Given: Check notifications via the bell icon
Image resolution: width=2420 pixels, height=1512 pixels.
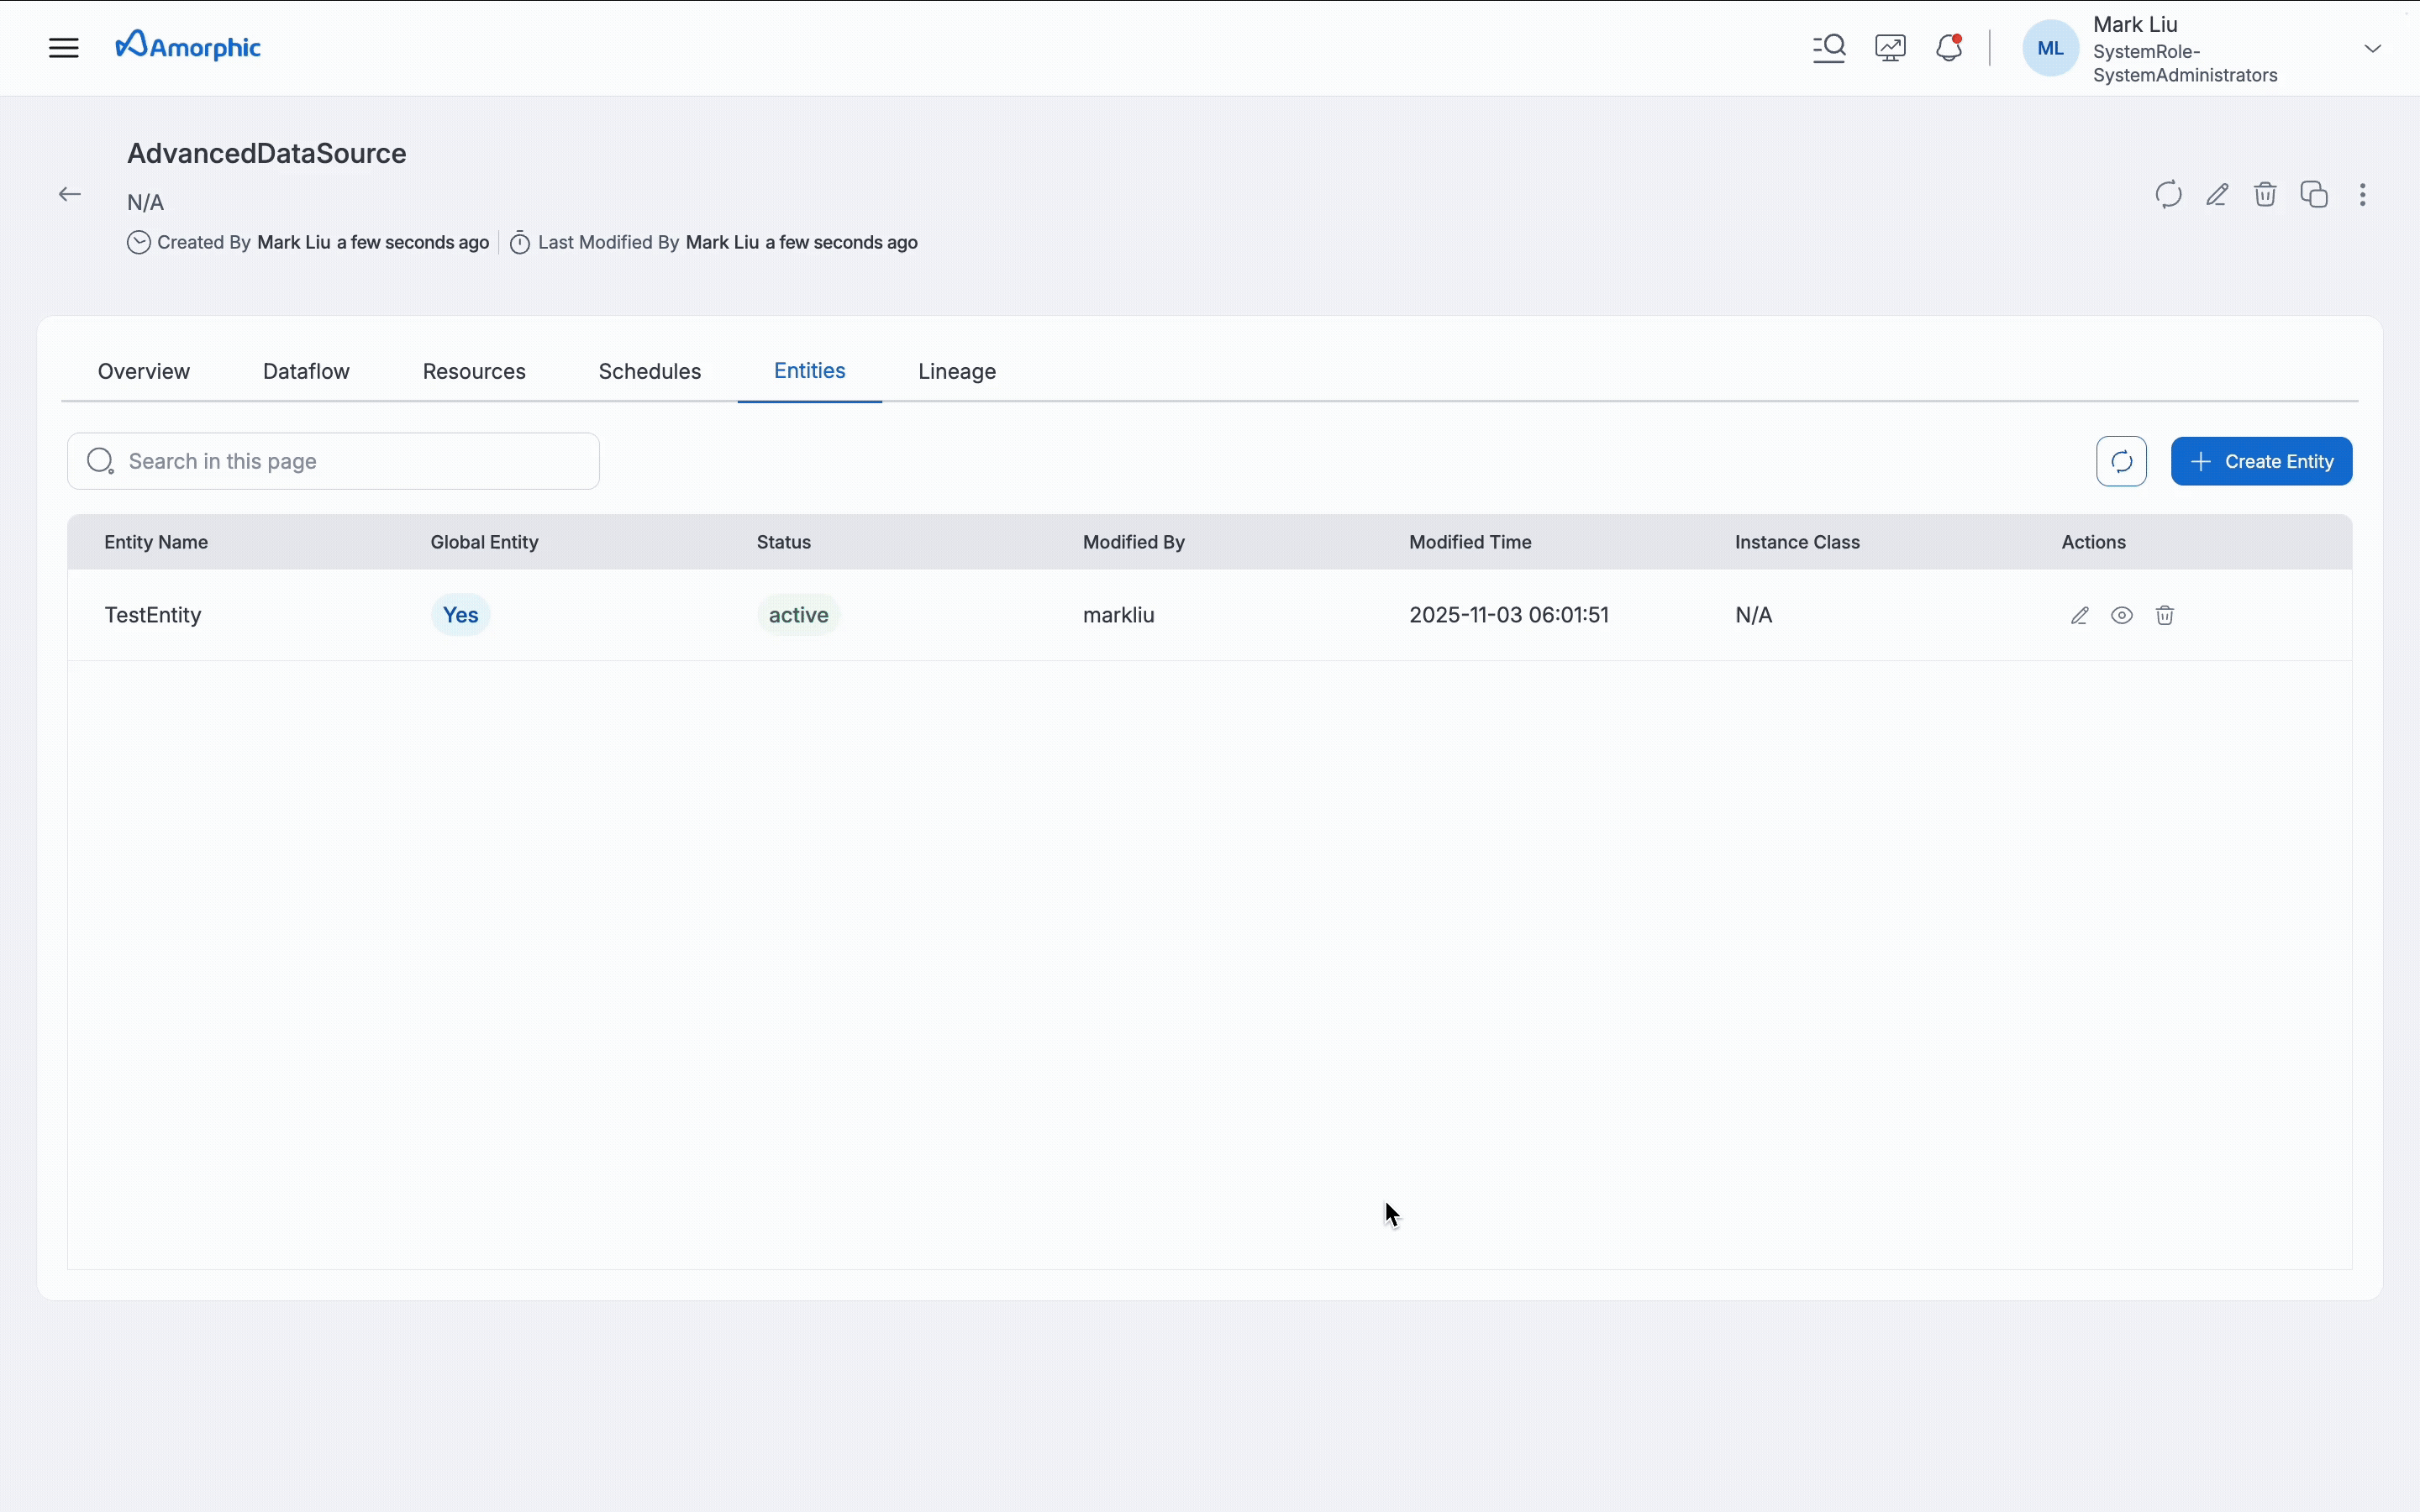Looking at the screenshot, I should [1948, 47].
